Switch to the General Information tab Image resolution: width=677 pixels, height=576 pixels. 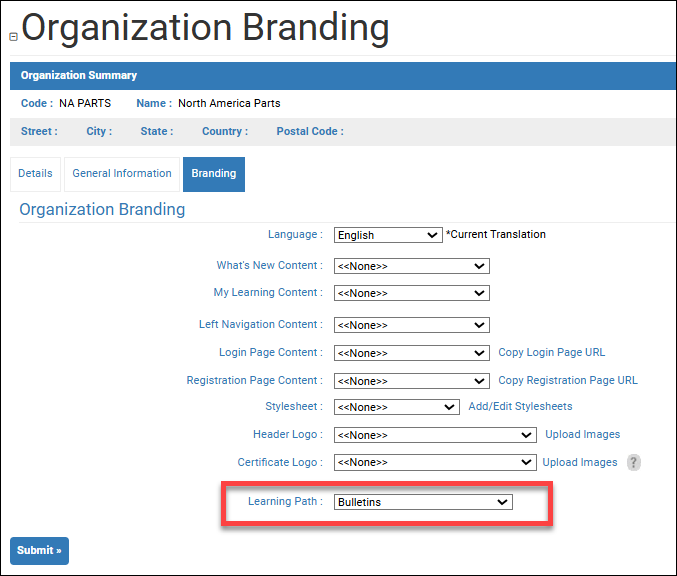coord(122,174)
